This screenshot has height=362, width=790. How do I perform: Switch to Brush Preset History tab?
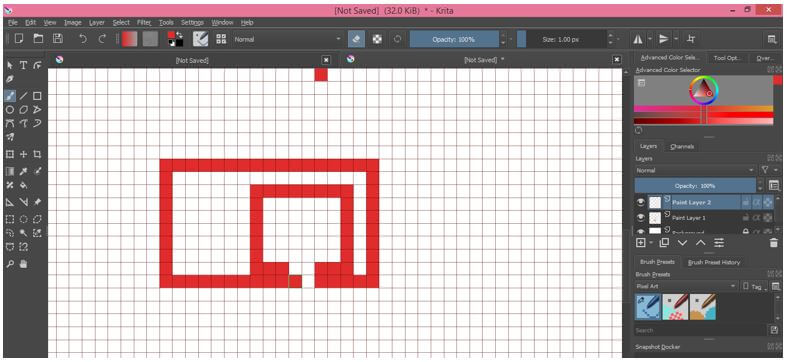click(x=714, y=262)
